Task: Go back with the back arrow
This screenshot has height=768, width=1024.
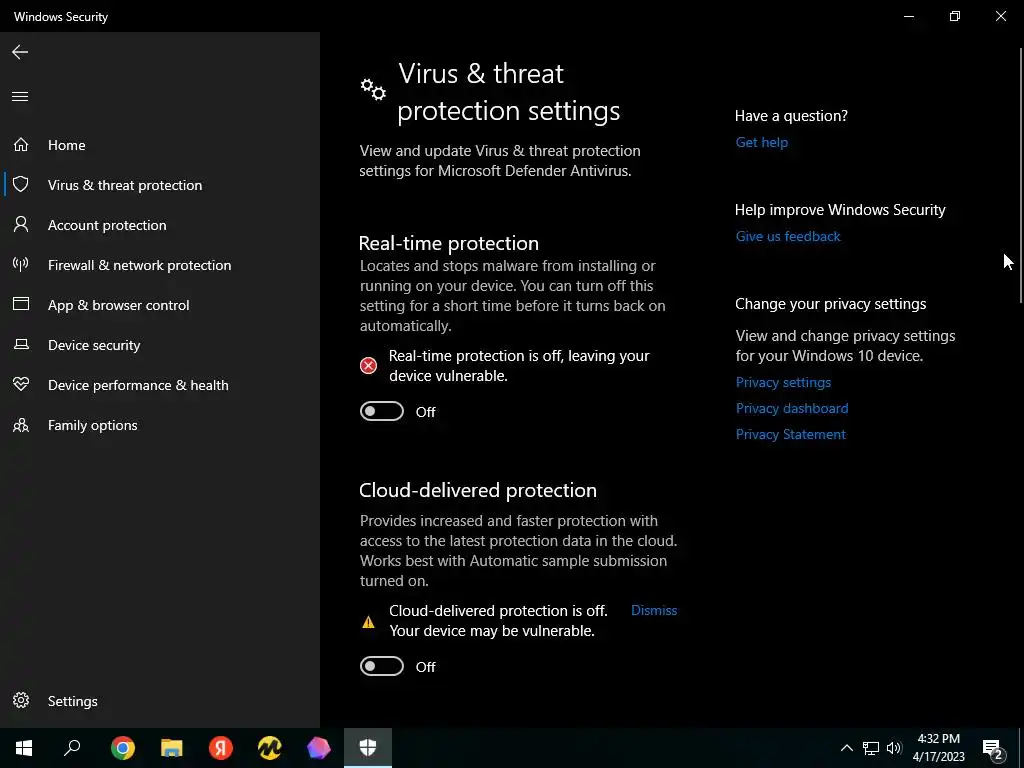Action: (x=20, y=52)
